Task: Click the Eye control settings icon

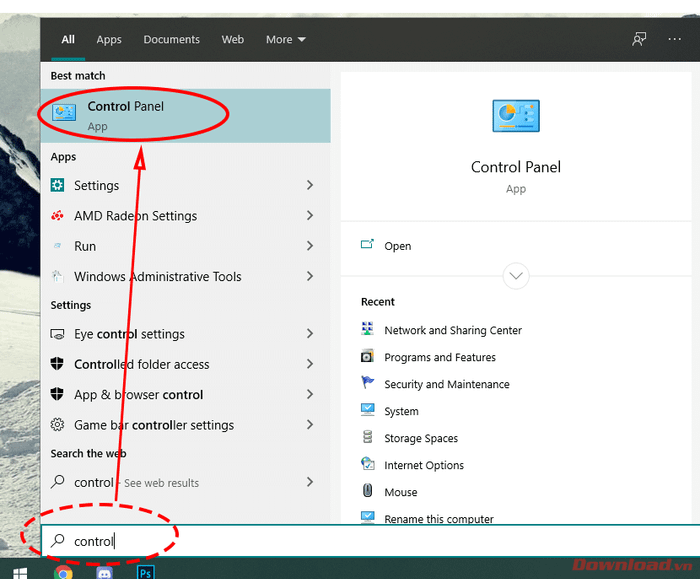Action: point(57,334)
